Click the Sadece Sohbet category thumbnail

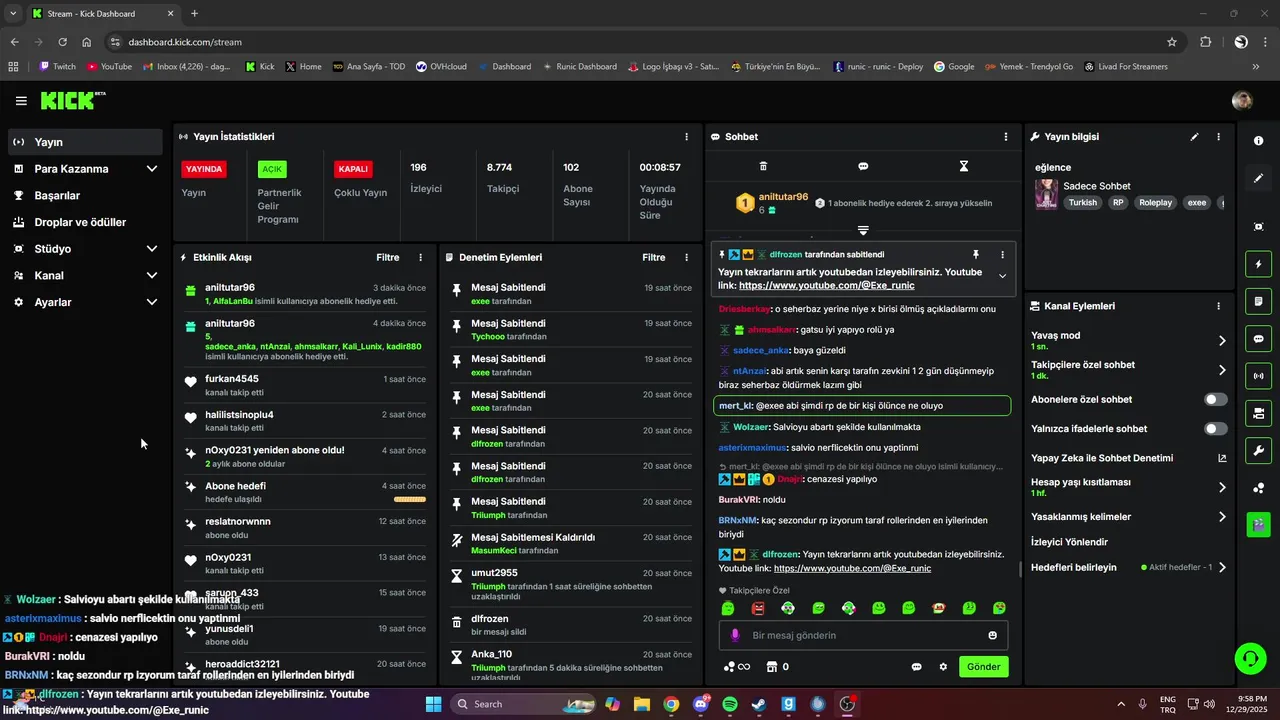pos(1046,194)
